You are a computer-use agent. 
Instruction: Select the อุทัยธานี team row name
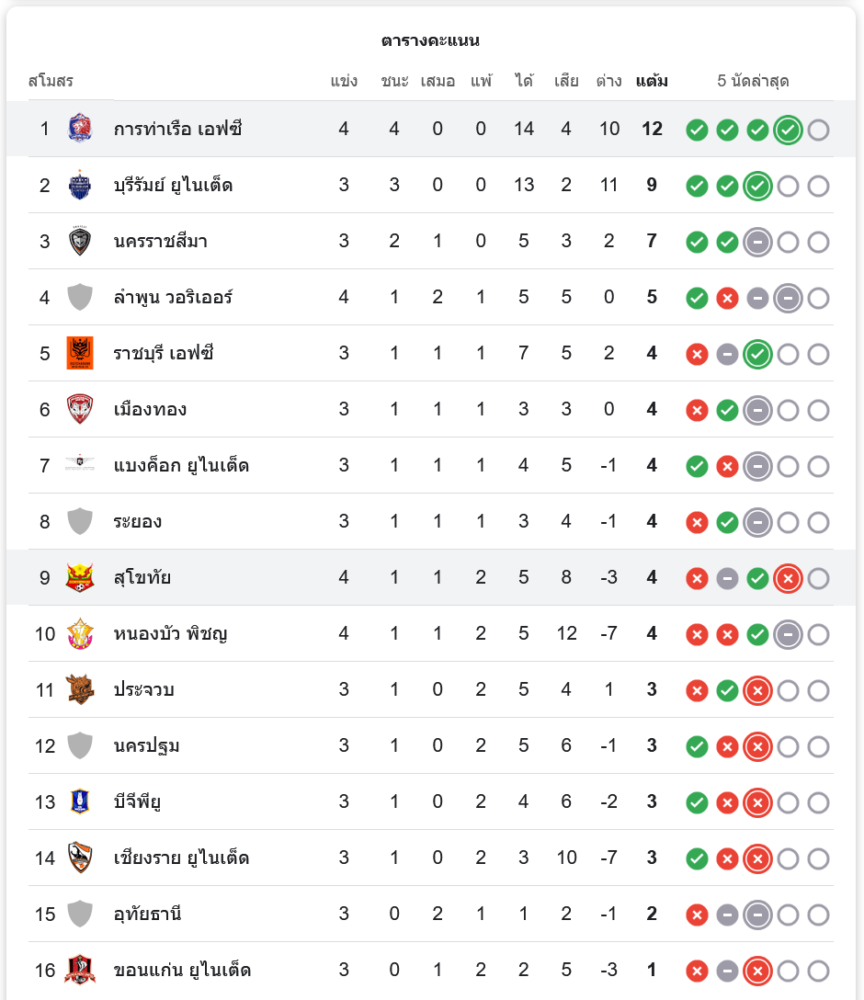click(x=148, y=914)
